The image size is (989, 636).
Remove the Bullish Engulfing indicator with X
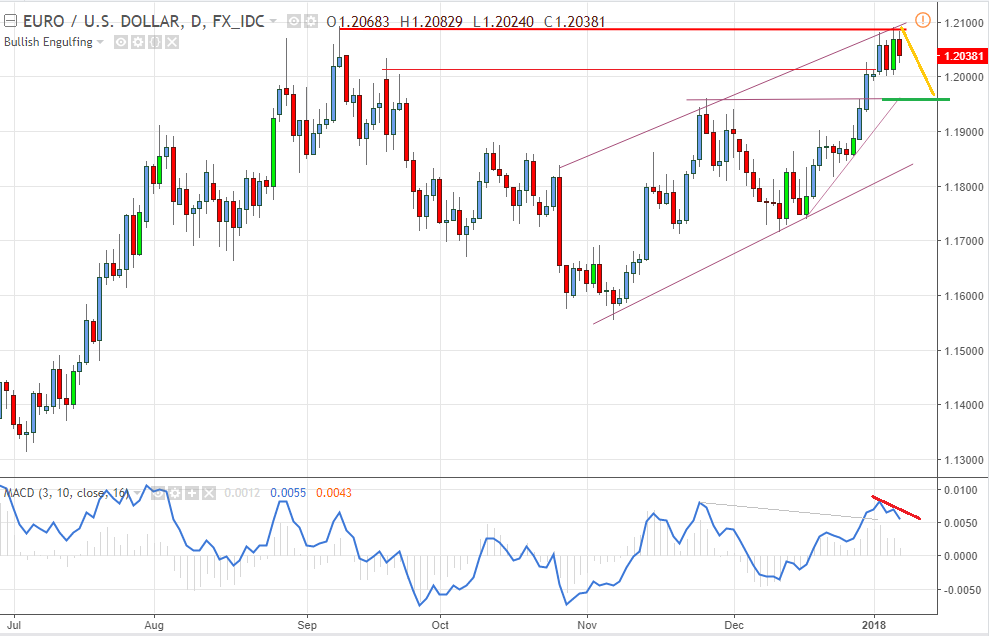click(172, 42)
